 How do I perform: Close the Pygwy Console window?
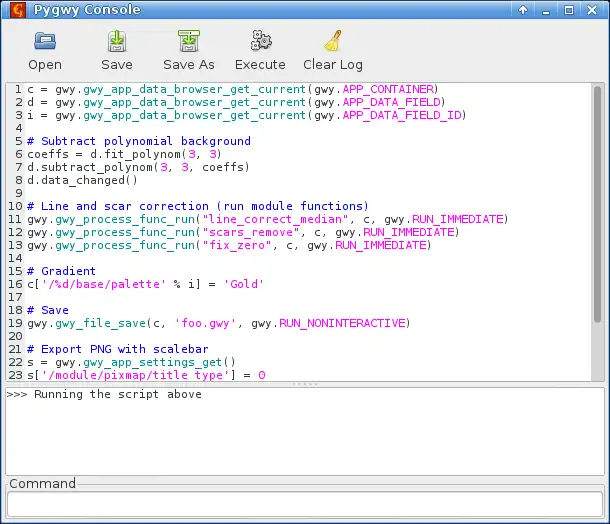(x=592, y=10)
